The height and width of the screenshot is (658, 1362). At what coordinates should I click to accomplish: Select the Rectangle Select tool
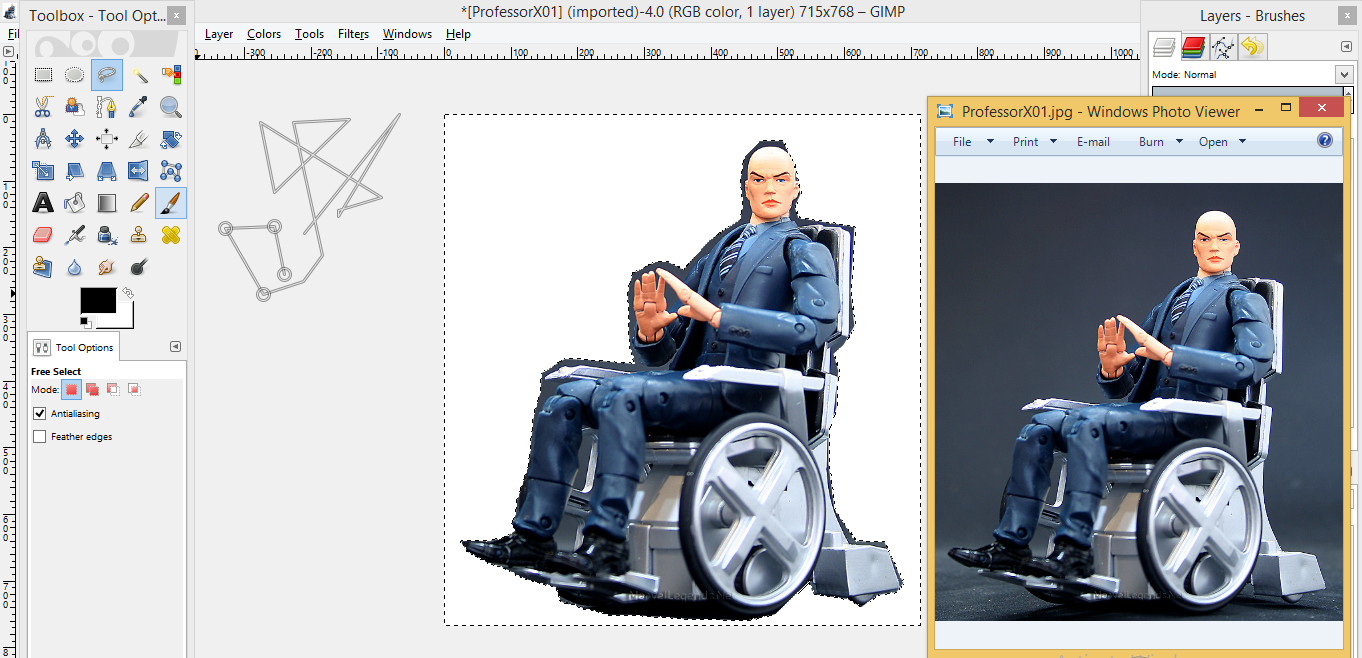tap(43, 74)
